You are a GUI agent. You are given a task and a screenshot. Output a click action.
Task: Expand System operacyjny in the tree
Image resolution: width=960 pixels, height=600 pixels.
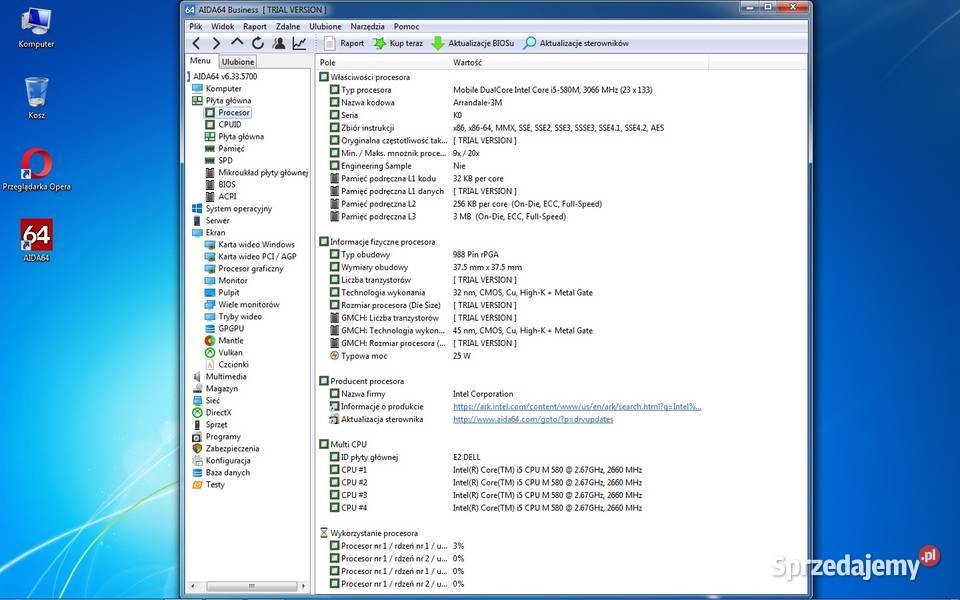click(x=238, y=209)
